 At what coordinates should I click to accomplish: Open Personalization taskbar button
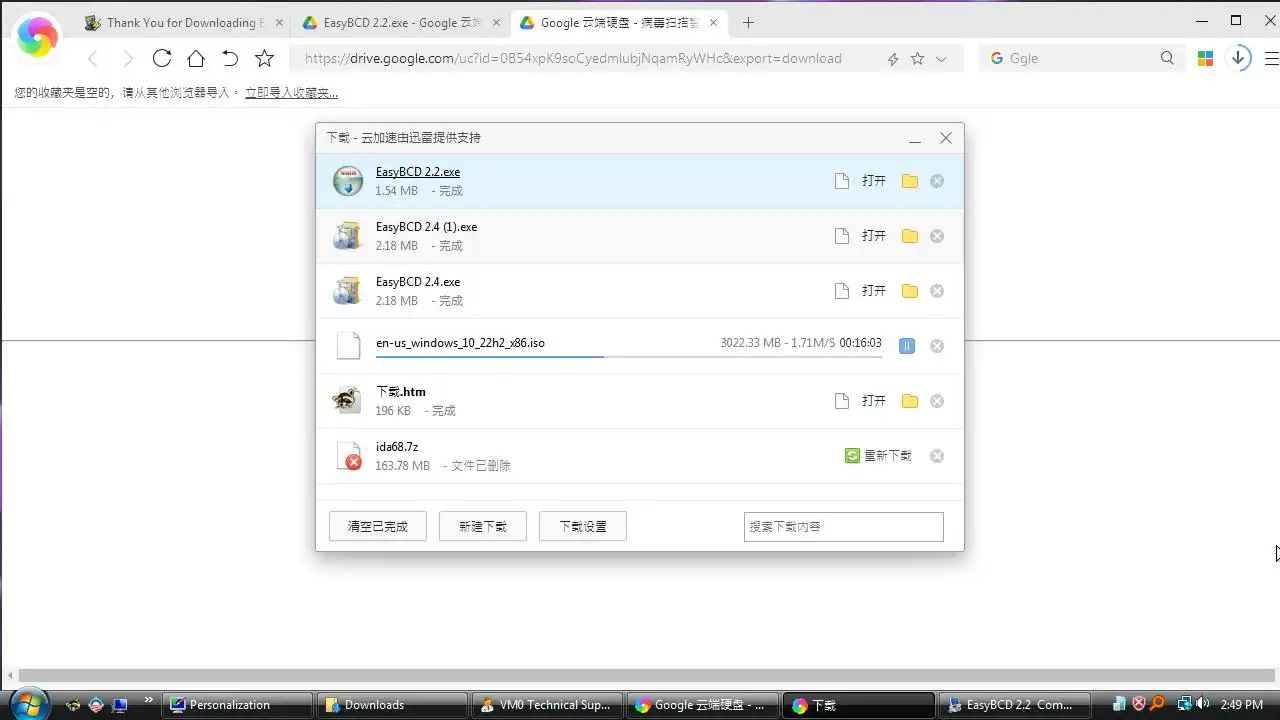coord(236,705)
